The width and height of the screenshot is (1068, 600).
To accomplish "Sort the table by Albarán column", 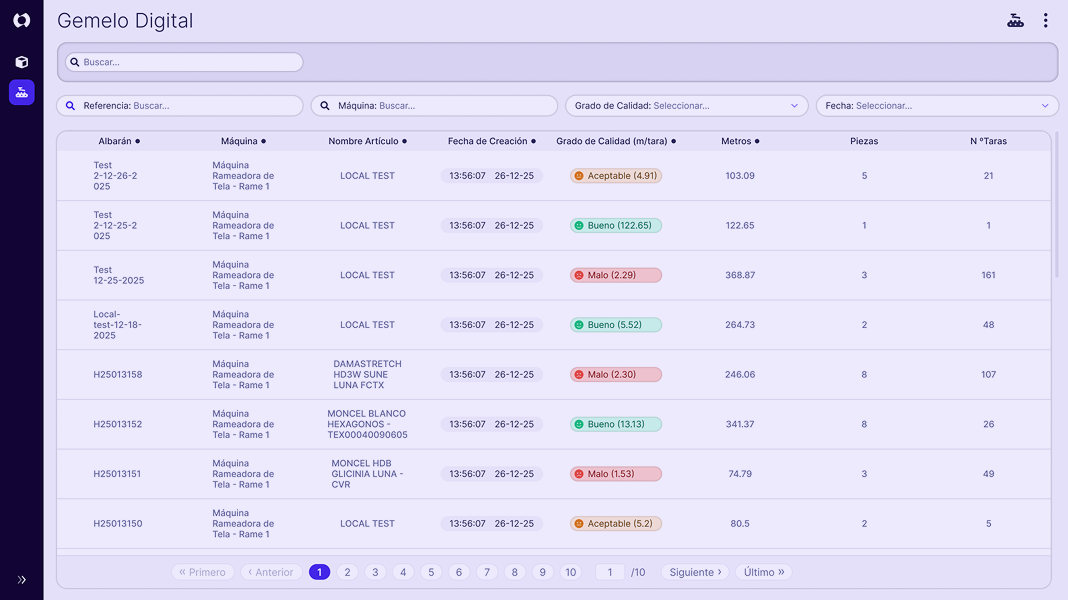I will click(119, 141).
